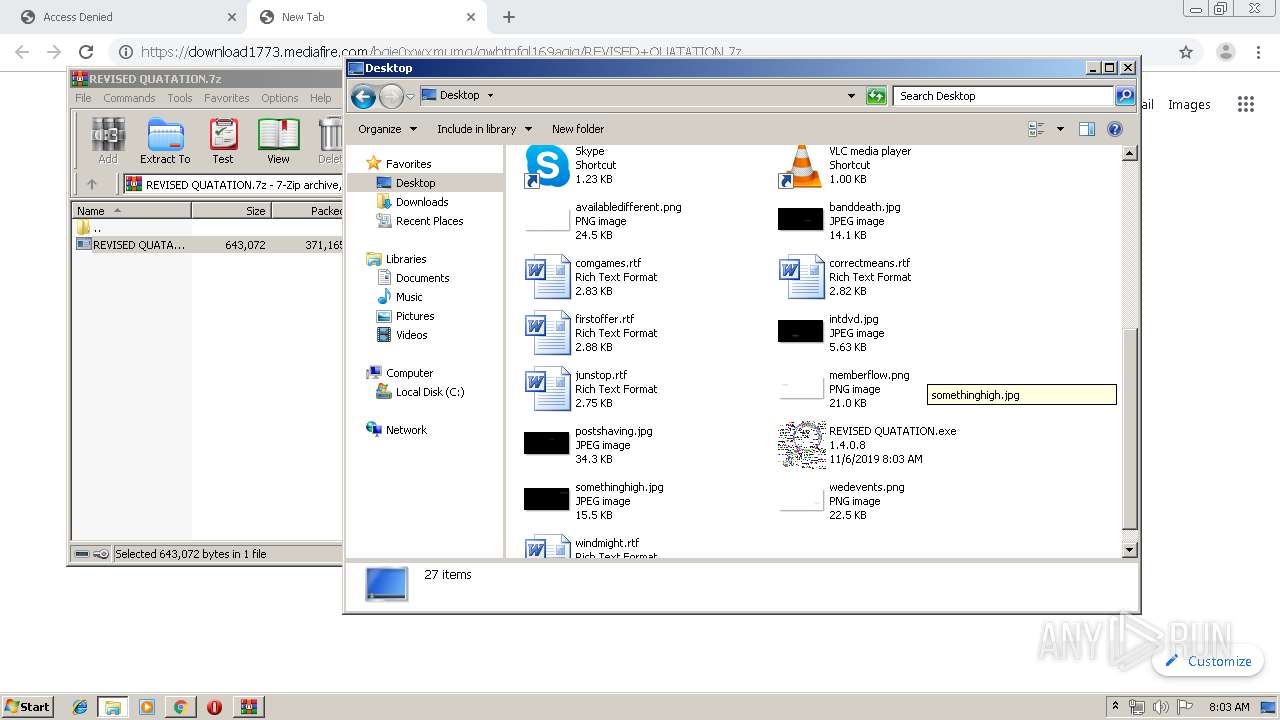Click the search magnifier icon in Explorer
1280x720 pixels.
click(1125, 96)
